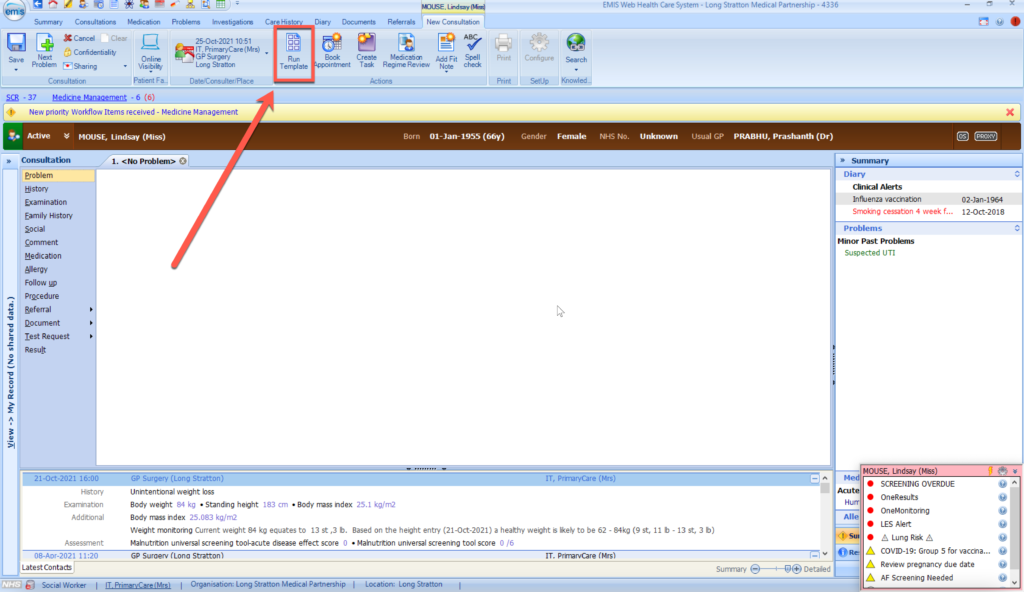Image resolution: width=1024 pixels, height=592 pixels.
Task: Expand the Test Request submenu arrow
Action: click(91, 337)
